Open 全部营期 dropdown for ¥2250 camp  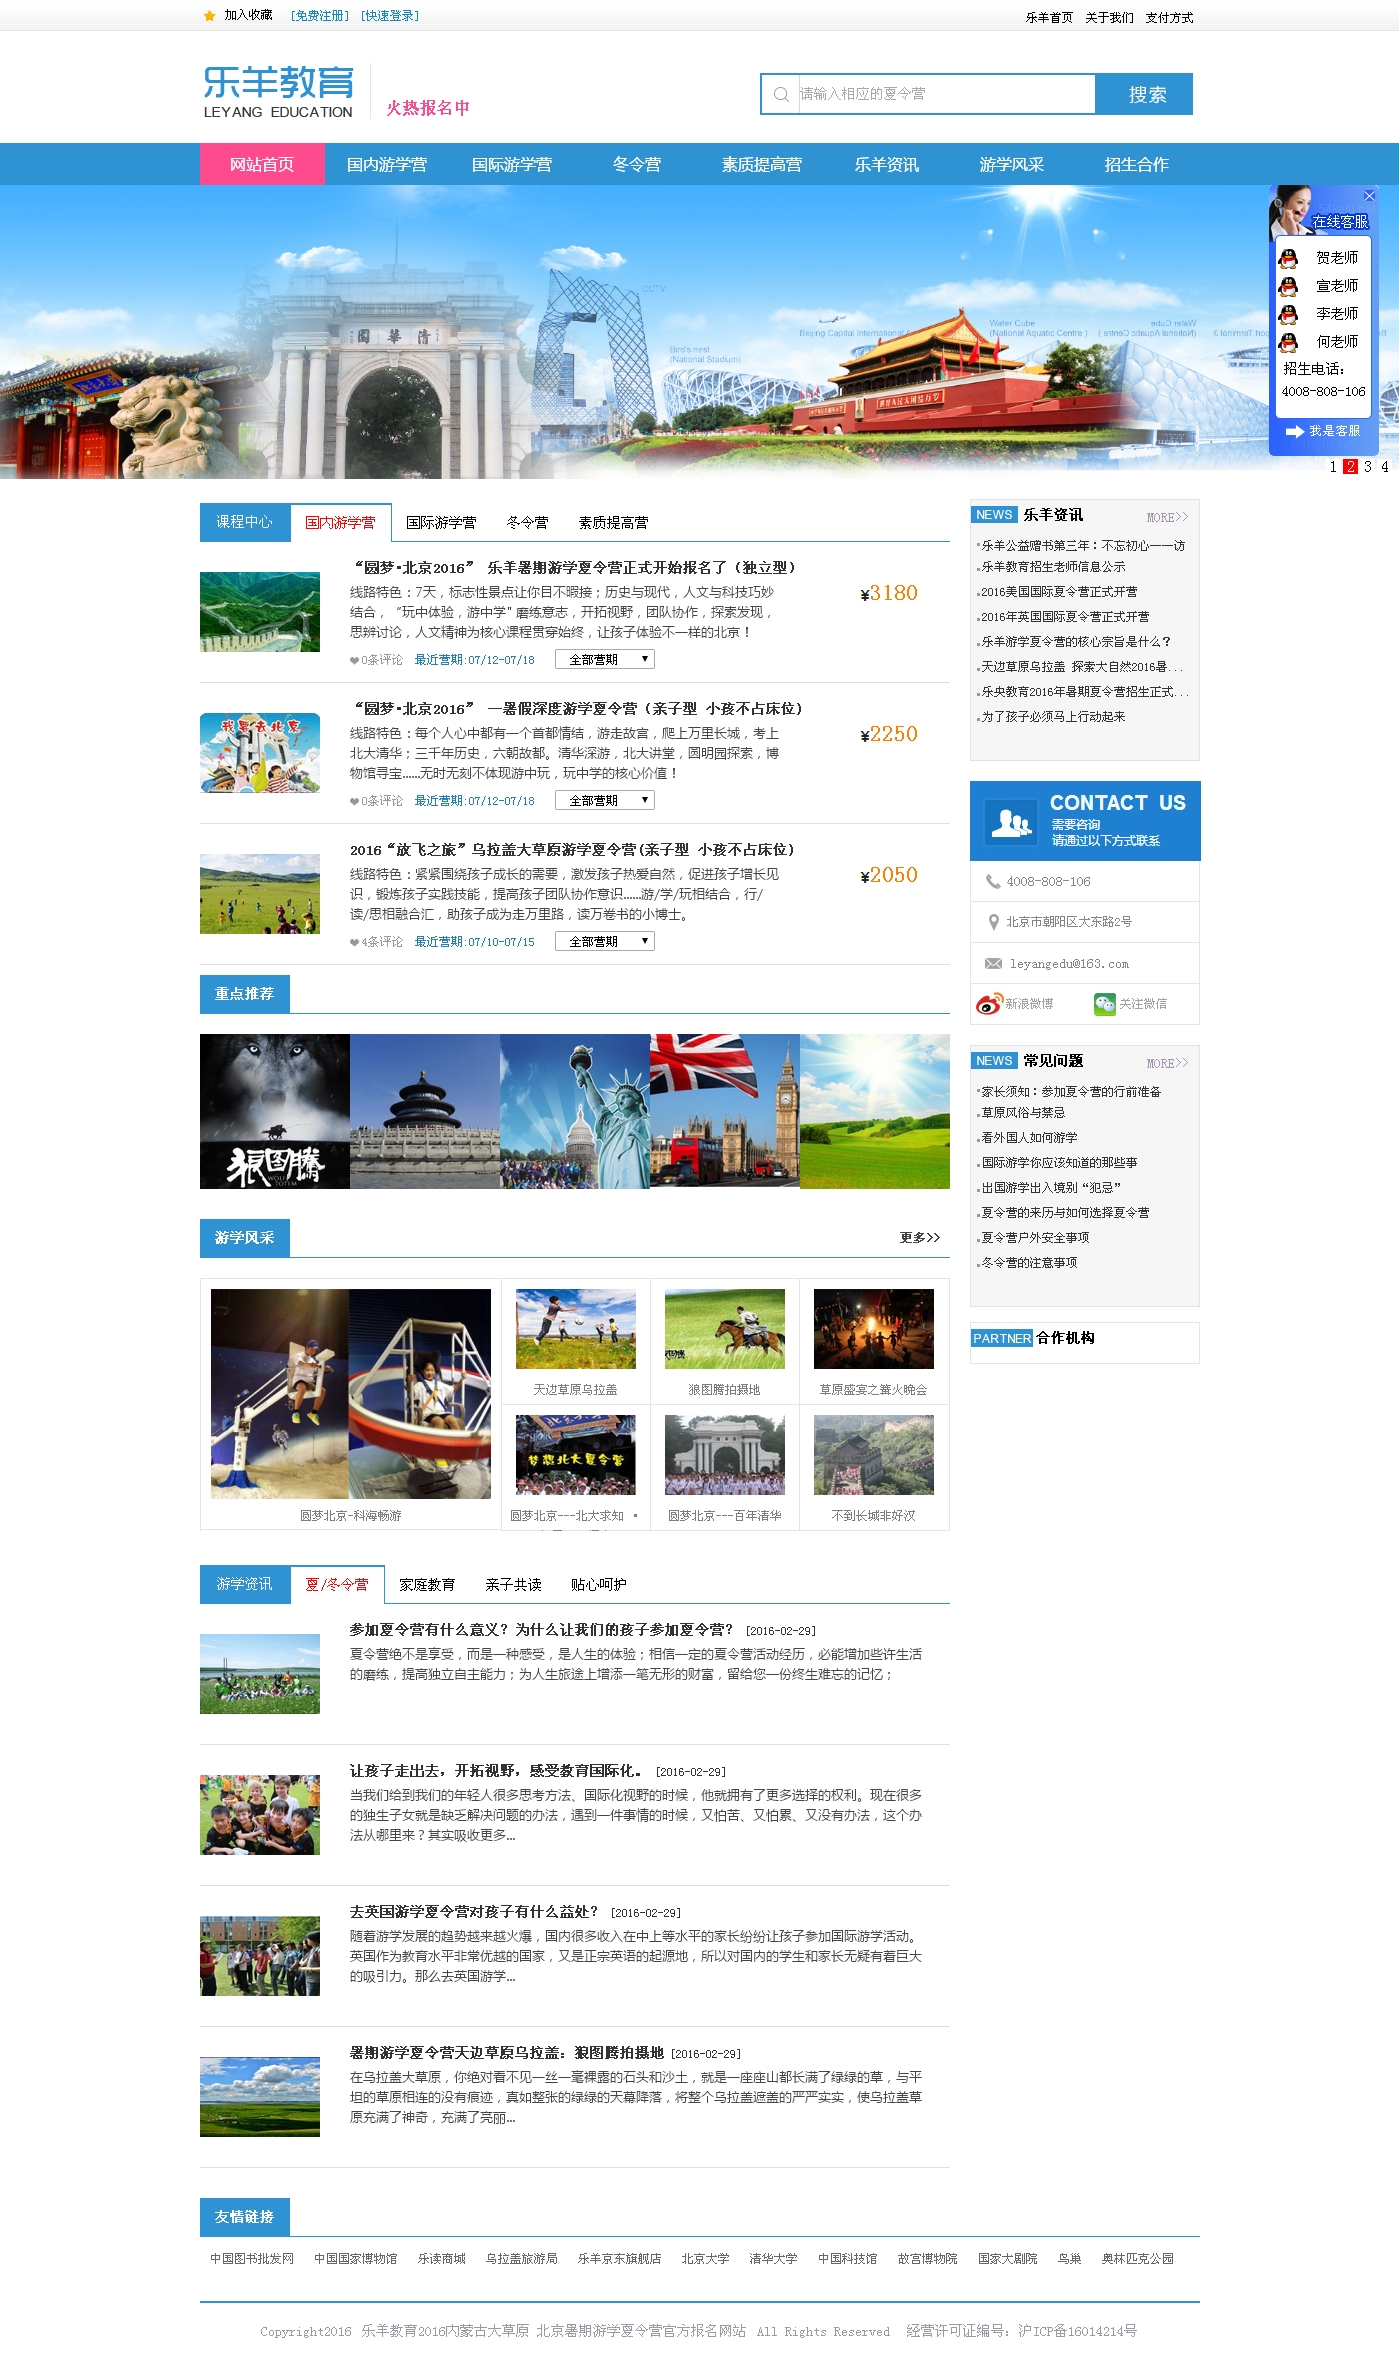(604, 801)
